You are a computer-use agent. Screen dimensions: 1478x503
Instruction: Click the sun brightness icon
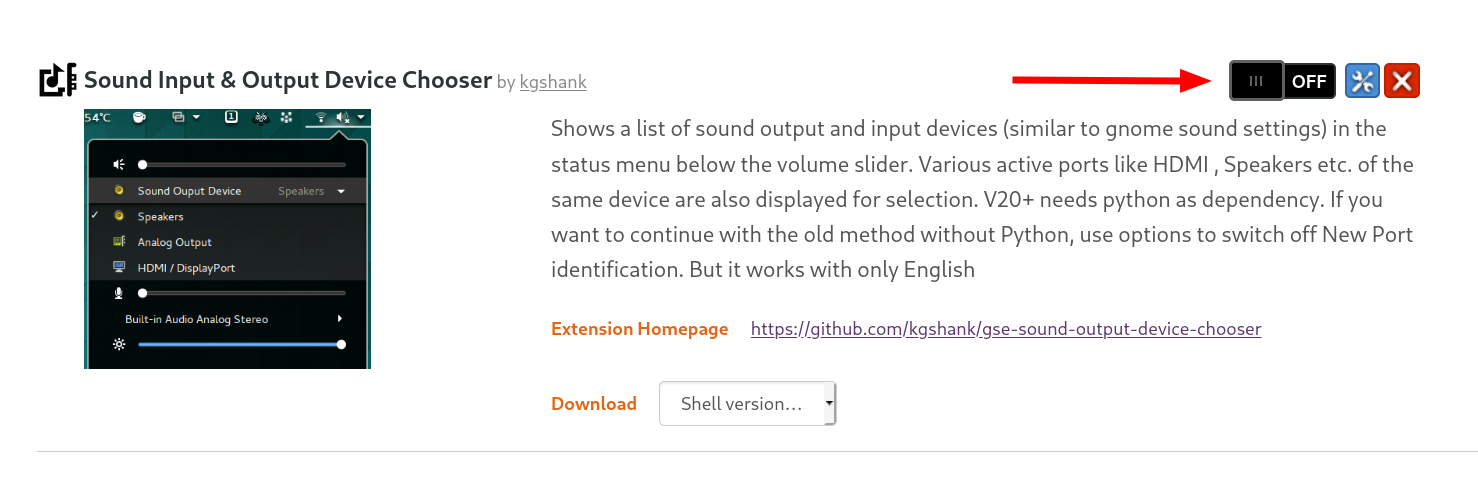tap(119, 344)
